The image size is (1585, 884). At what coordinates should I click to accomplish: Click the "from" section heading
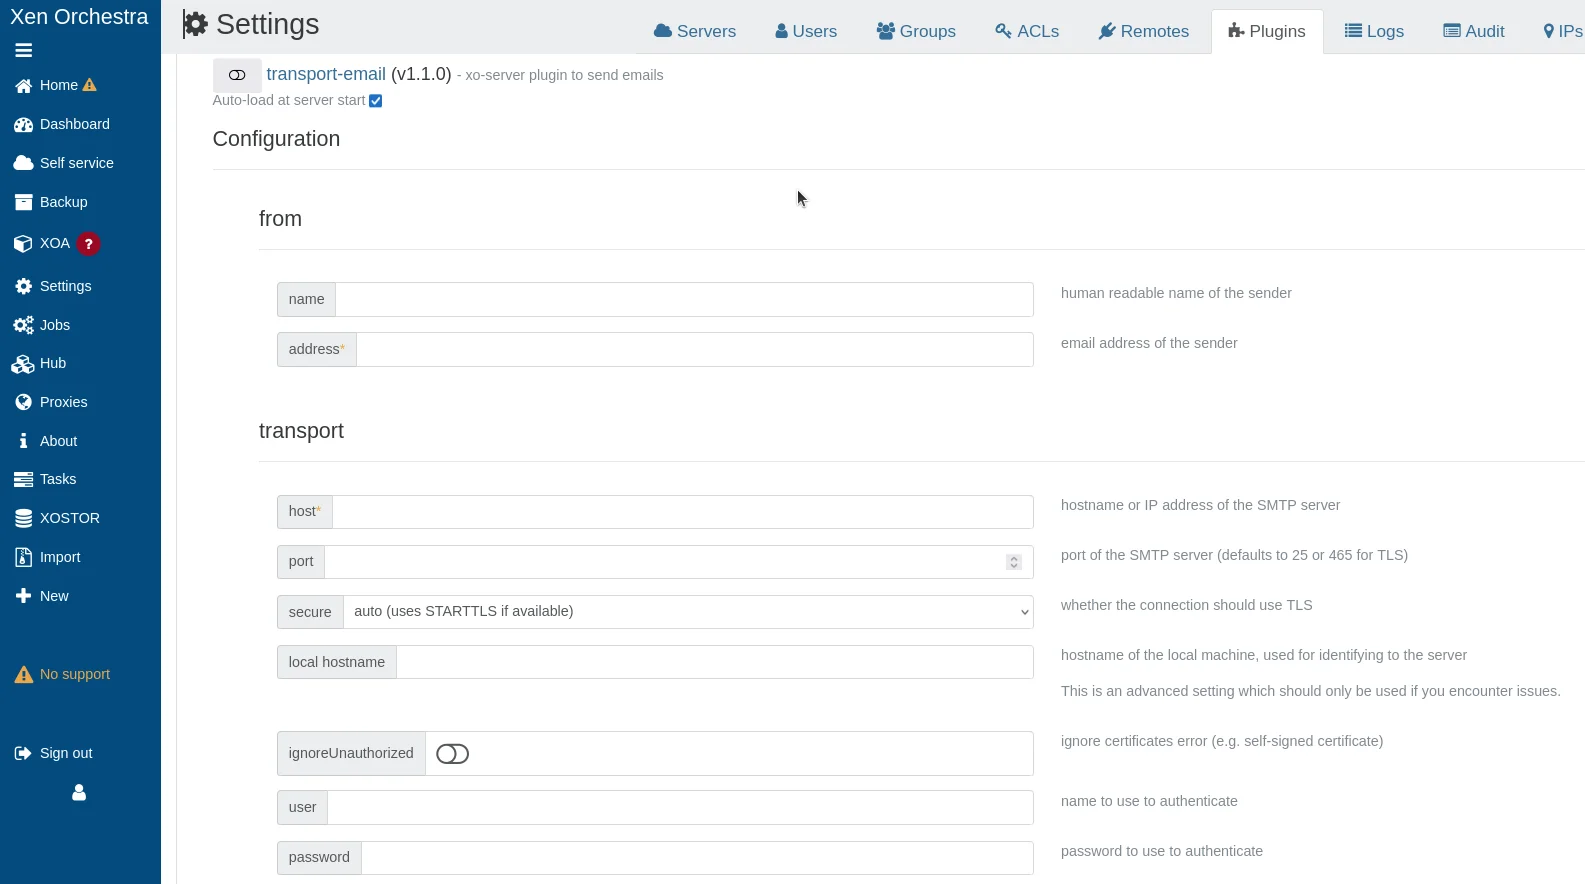[x=280, y=219]
